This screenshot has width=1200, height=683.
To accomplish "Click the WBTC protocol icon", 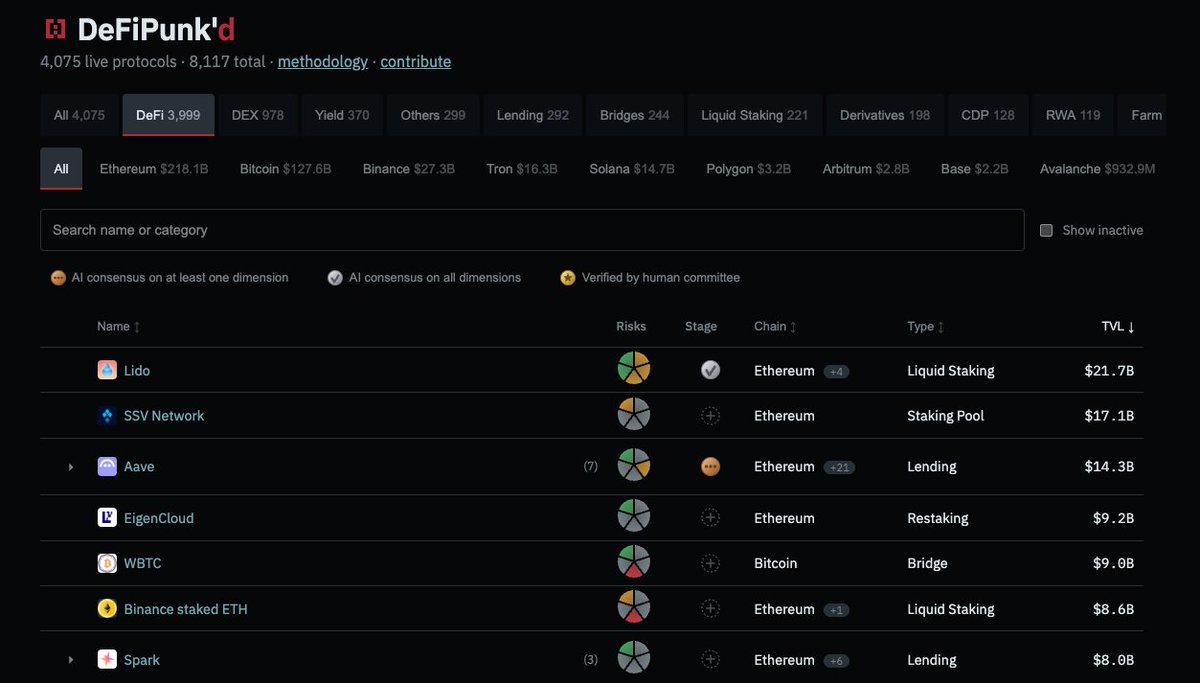I will [107, 563].
